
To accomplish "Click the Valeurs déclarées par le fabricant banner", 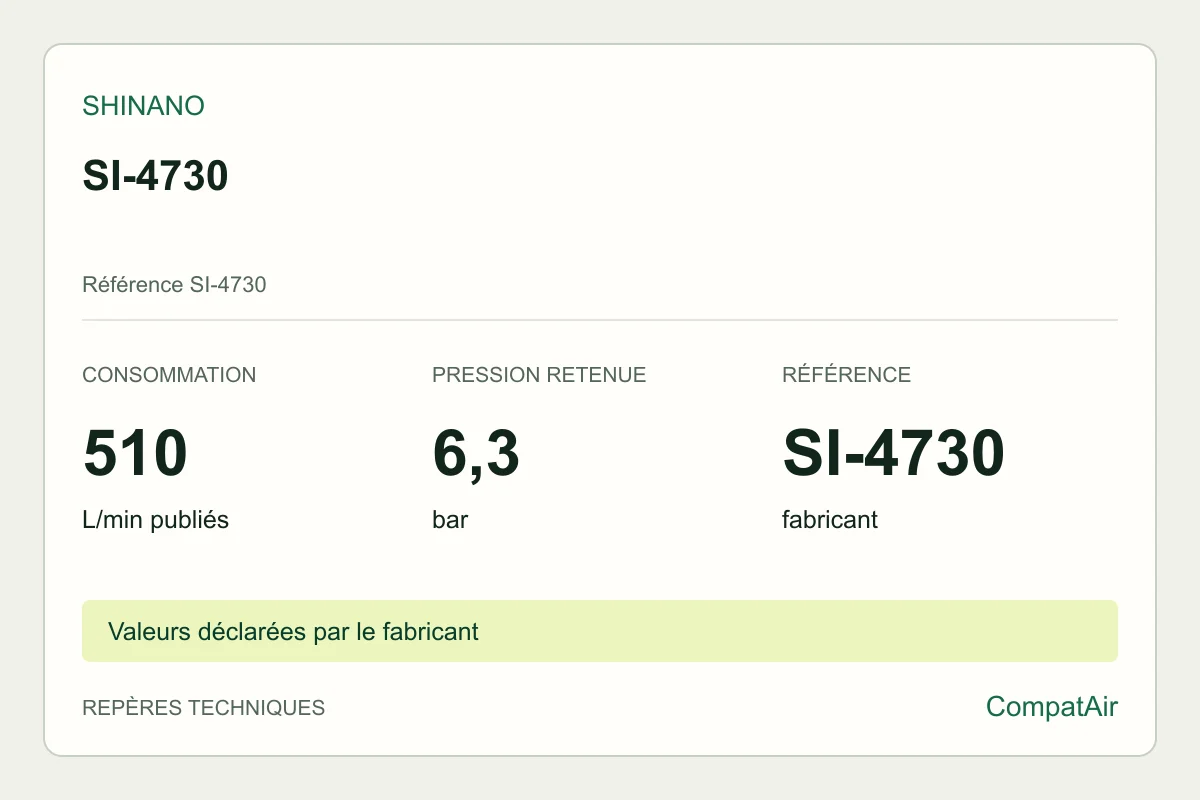I will pos(293,632).
